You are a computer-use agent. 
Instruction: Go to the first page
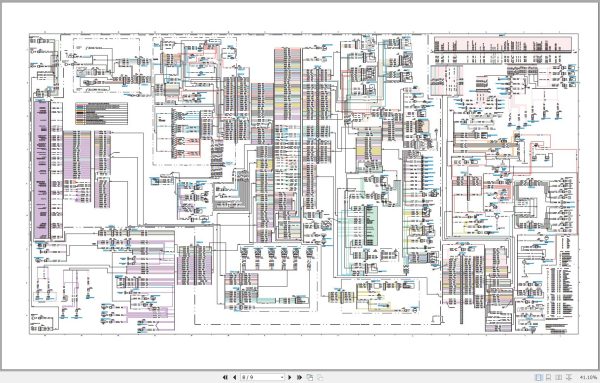point(225,377)
